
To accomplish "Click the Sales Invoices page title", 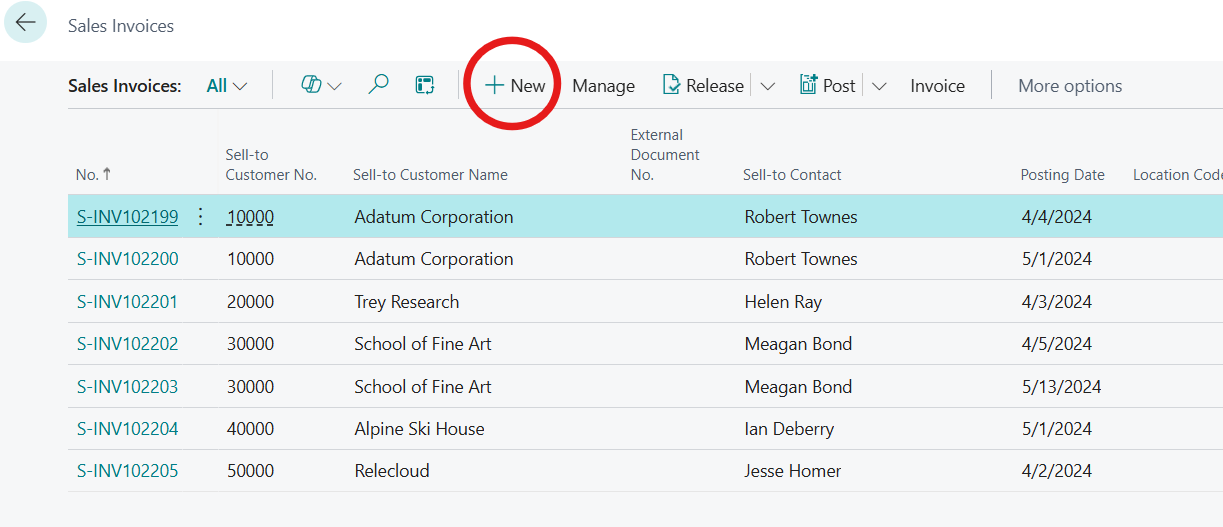I will pos(121,26).
